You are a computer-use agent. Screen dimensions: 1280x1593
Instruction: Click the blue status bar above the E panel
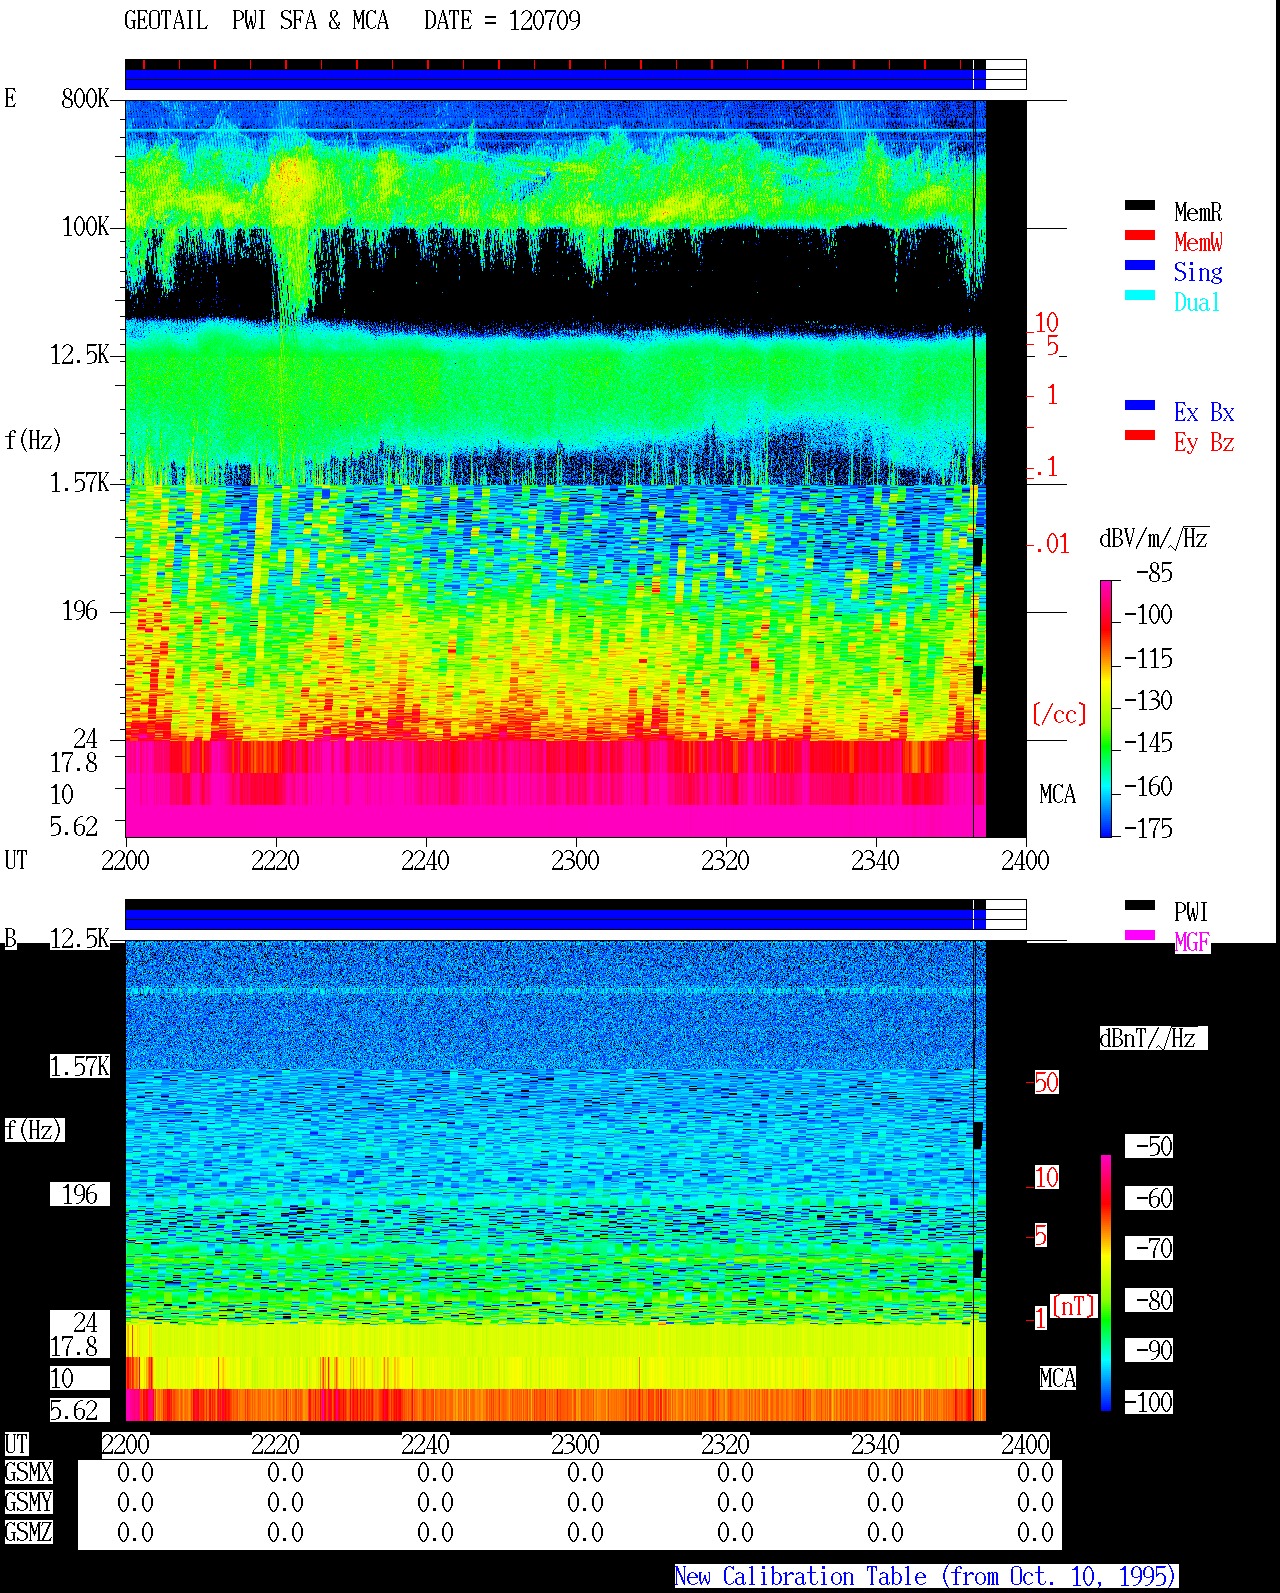click(x=549, y=79)
